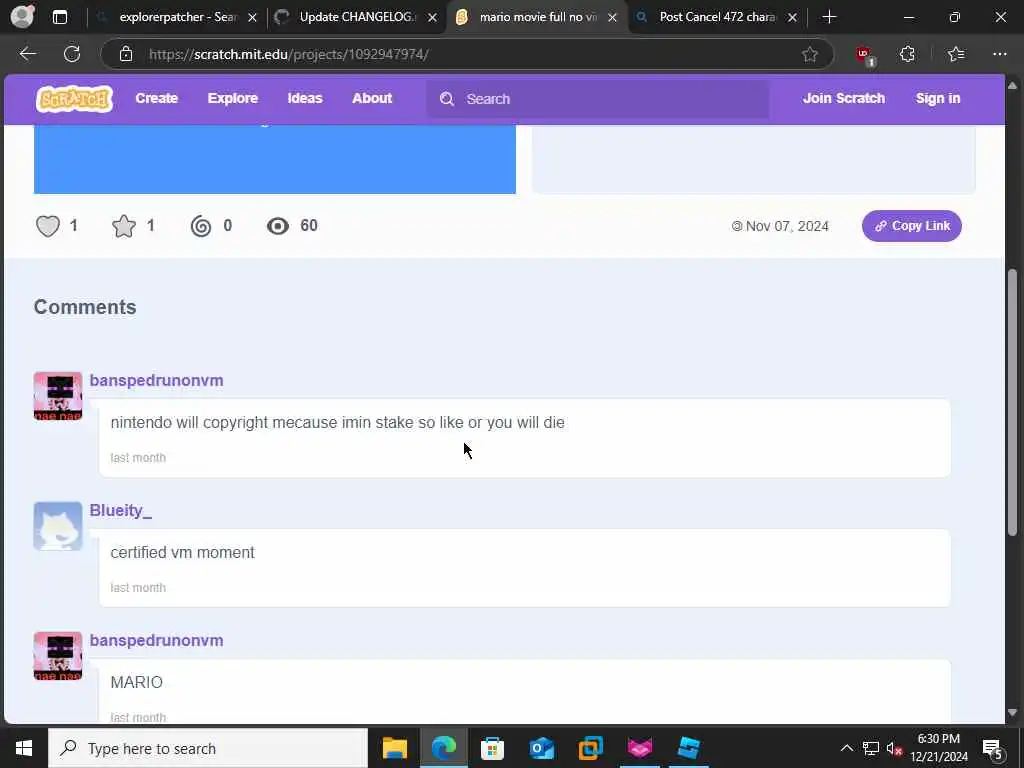This screenshot has height=768, width=1024.
Task: Open banspedrunonvm link above MARIO comment
Action: click(x=156, y=641)
